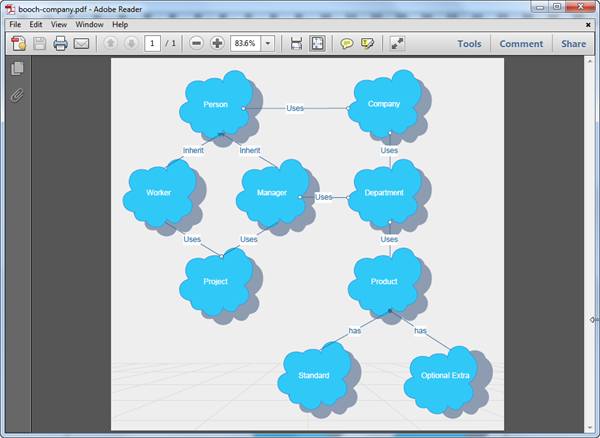
Task: Open the Comment pane
Action: click(x=521, y=44)
